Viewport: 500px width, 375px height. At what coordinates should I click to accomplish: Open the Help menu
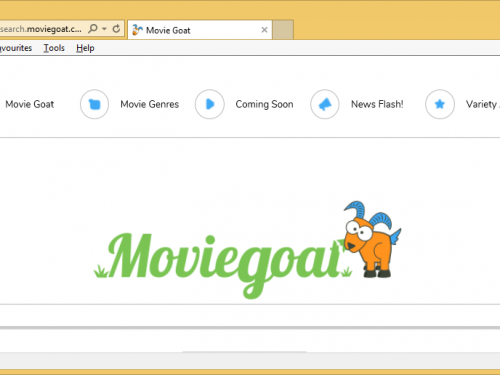(85, 48)
